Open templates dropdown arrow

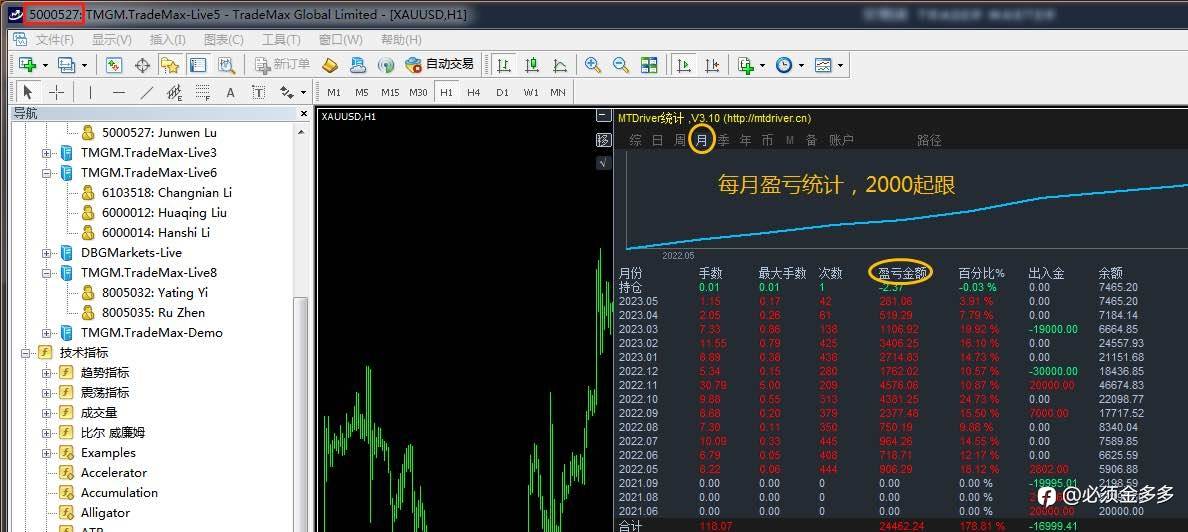[840, 65]
